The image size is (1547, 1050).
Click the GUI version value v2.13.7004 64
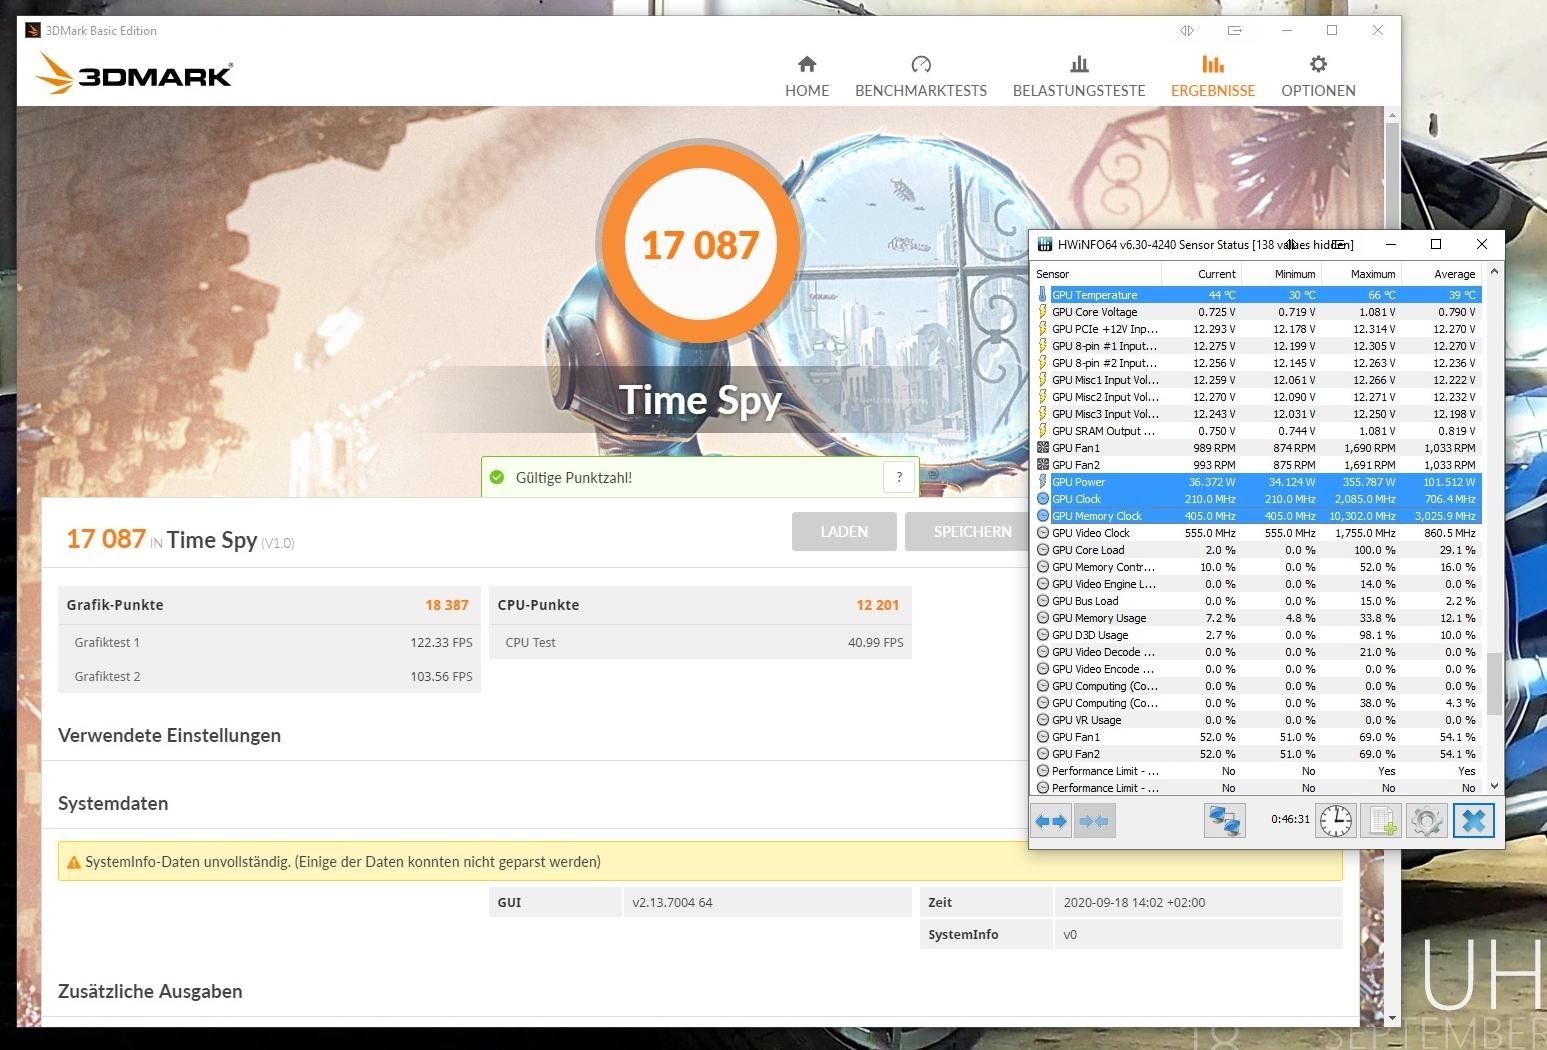pos(672,902)
